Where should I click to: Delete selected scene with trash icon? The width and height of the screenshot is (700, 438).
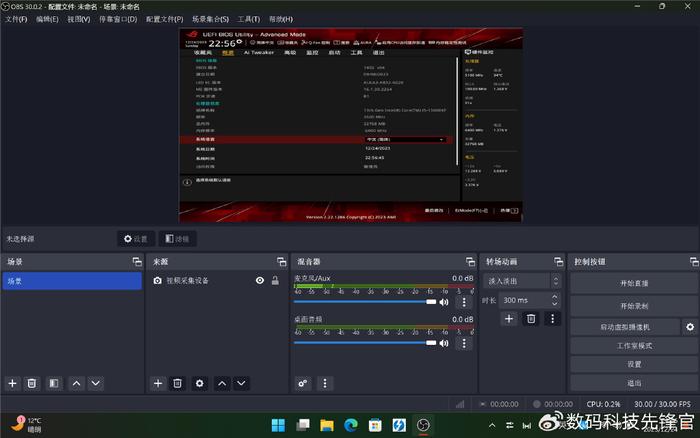coord(32,383)
